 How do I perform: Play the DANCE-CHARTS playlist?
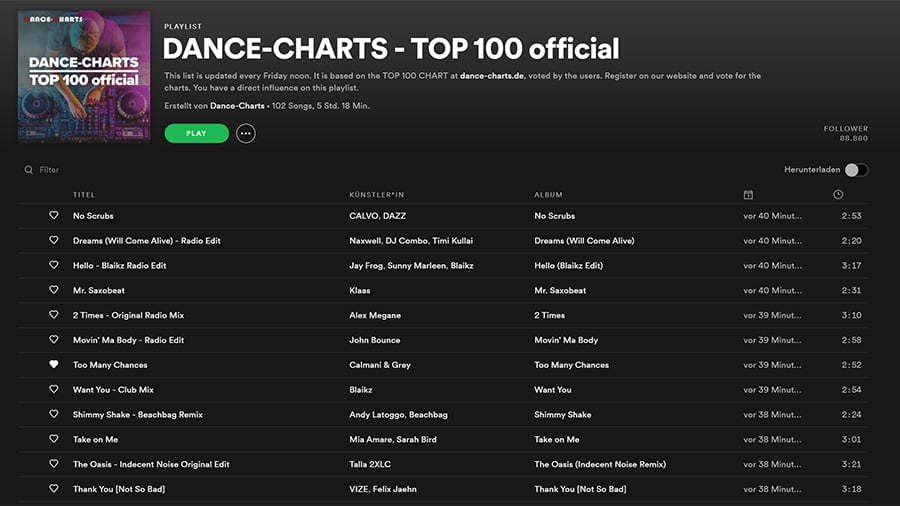click(x=196, y=133)
